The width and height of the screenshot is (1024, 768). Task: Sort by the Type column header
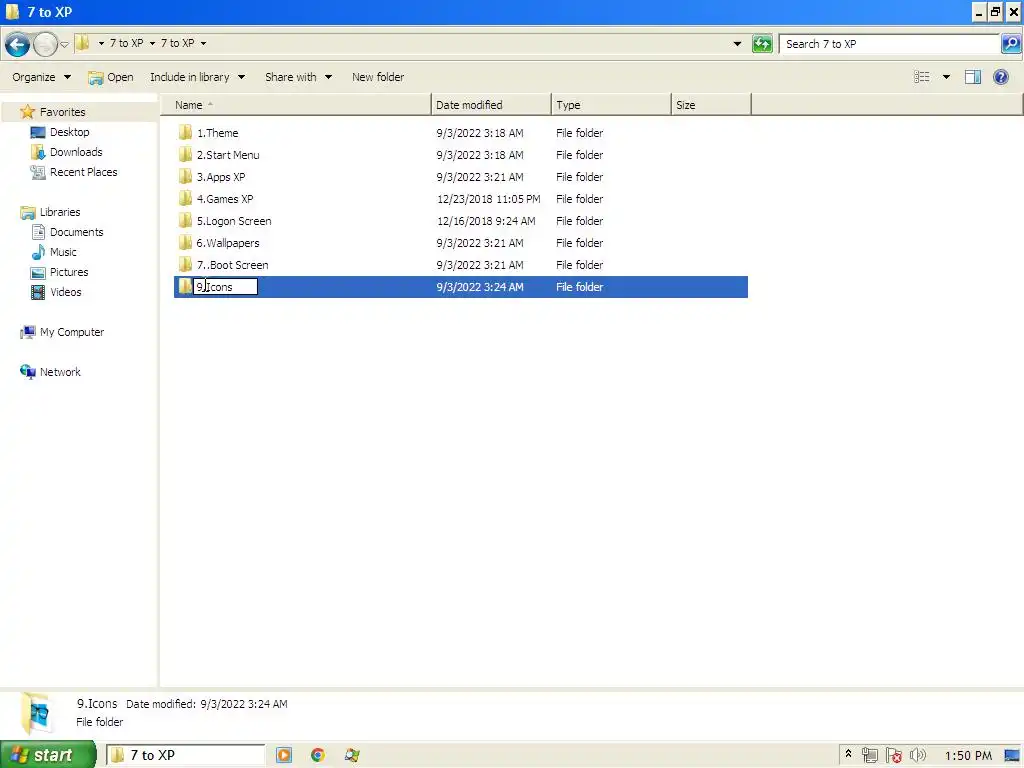click(611, 105)
